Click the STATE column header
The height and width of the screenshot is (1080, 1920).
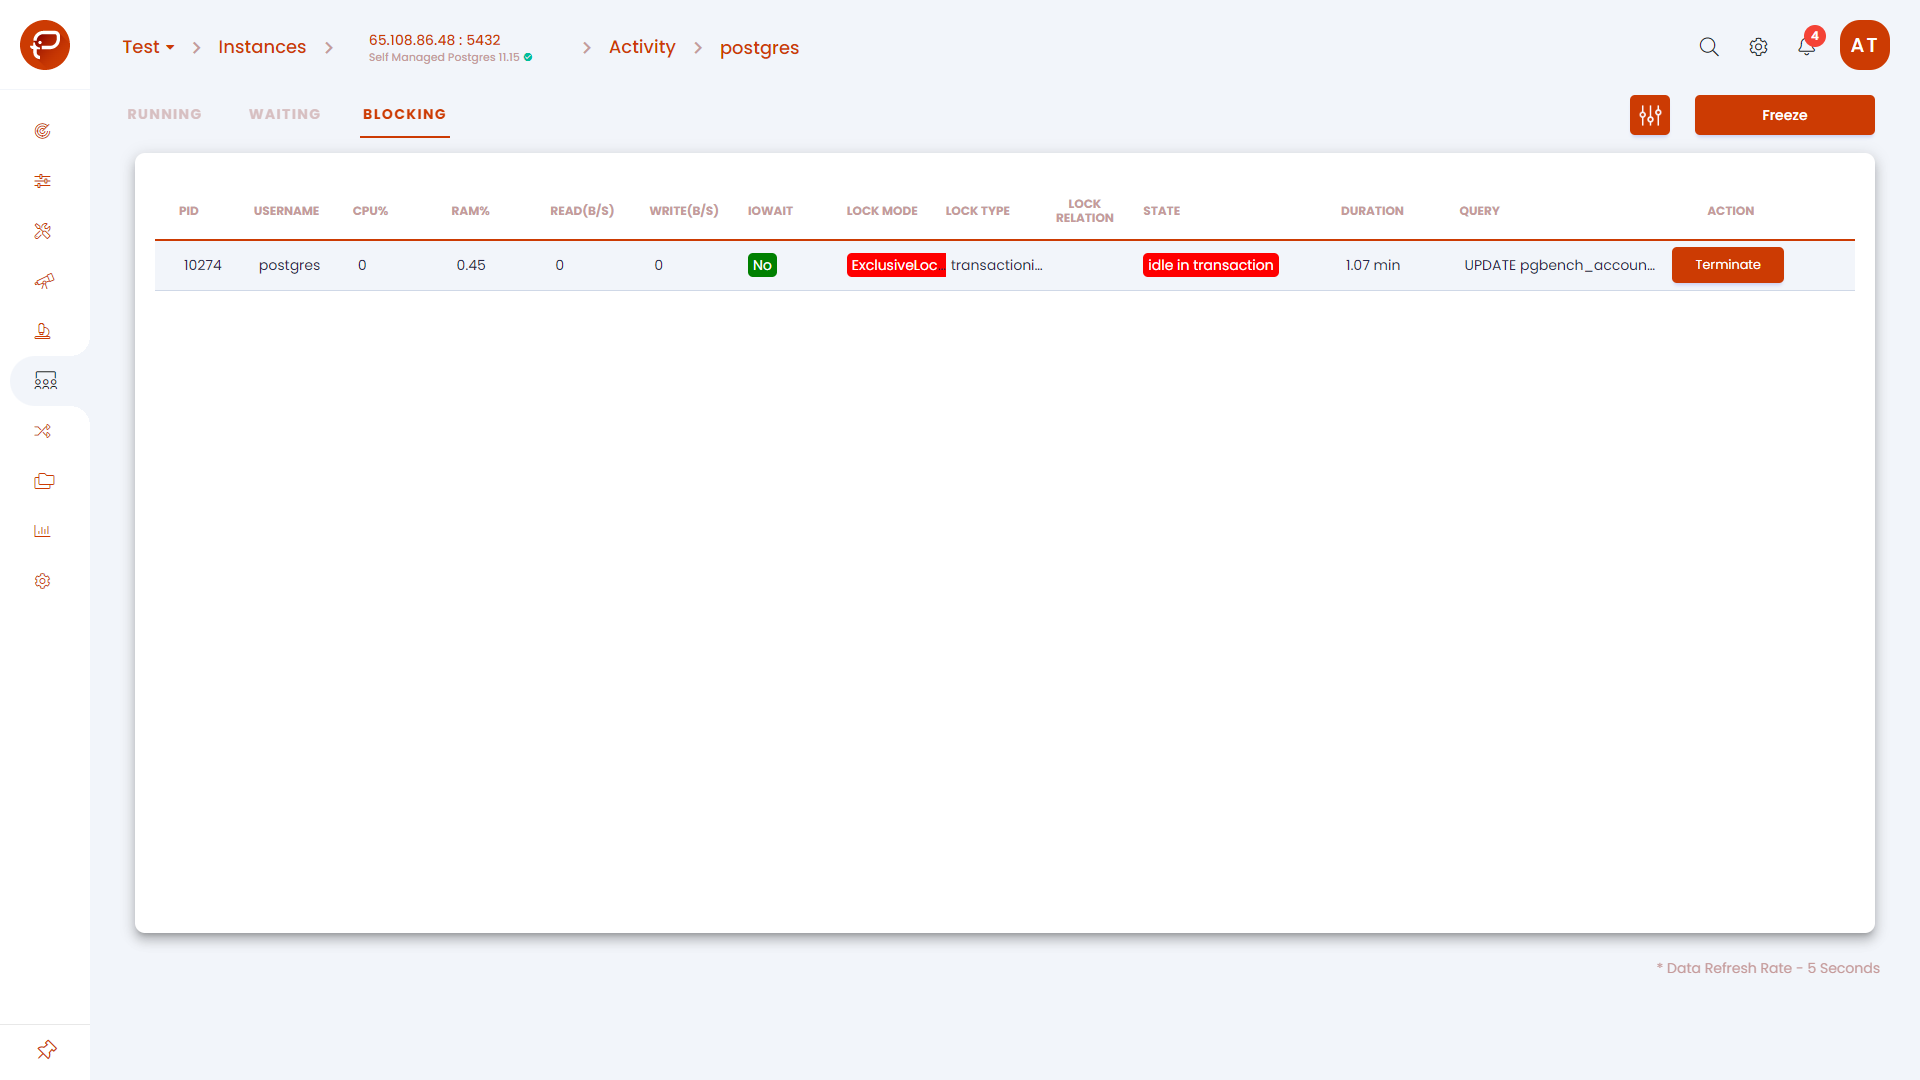coord(1161,211)
